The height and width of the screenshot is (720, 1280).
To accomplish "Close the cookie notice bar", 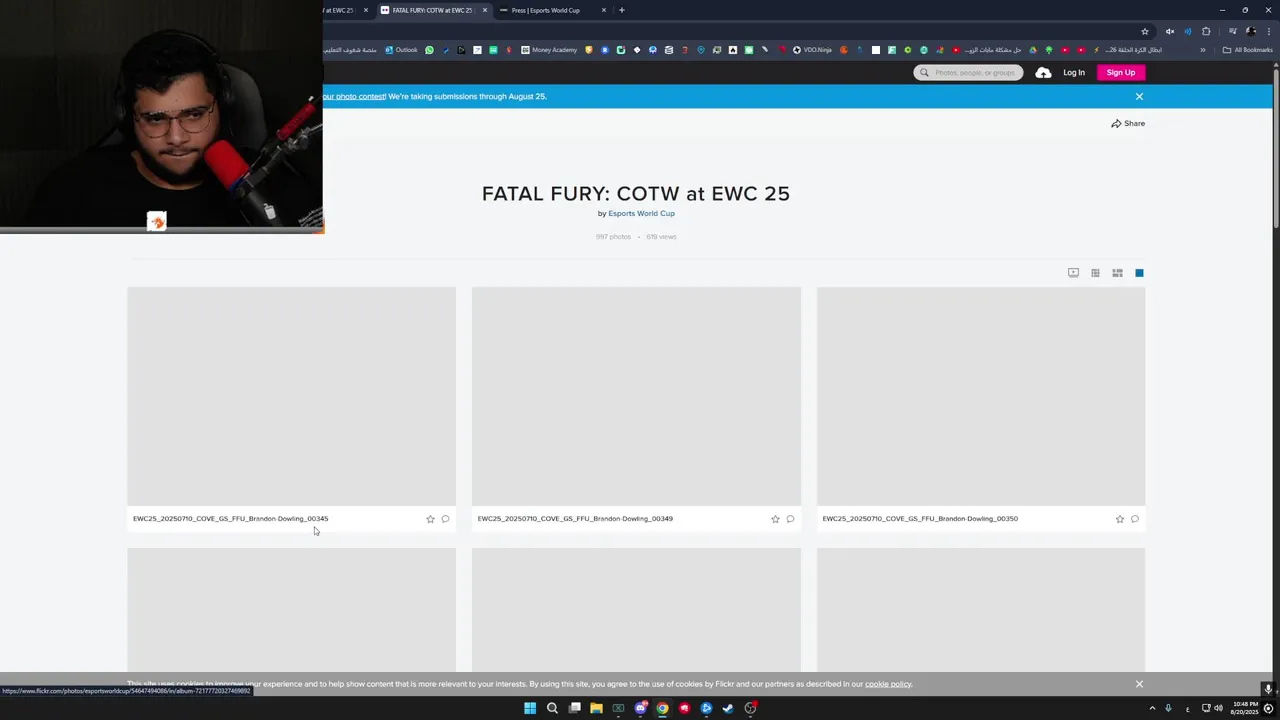I will [x=1139, y=684].
